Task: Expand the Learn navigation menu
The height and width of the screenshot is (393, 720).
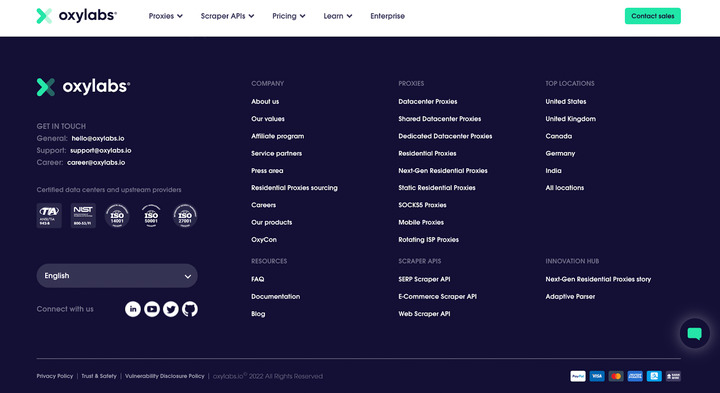Action: [338, 16]
